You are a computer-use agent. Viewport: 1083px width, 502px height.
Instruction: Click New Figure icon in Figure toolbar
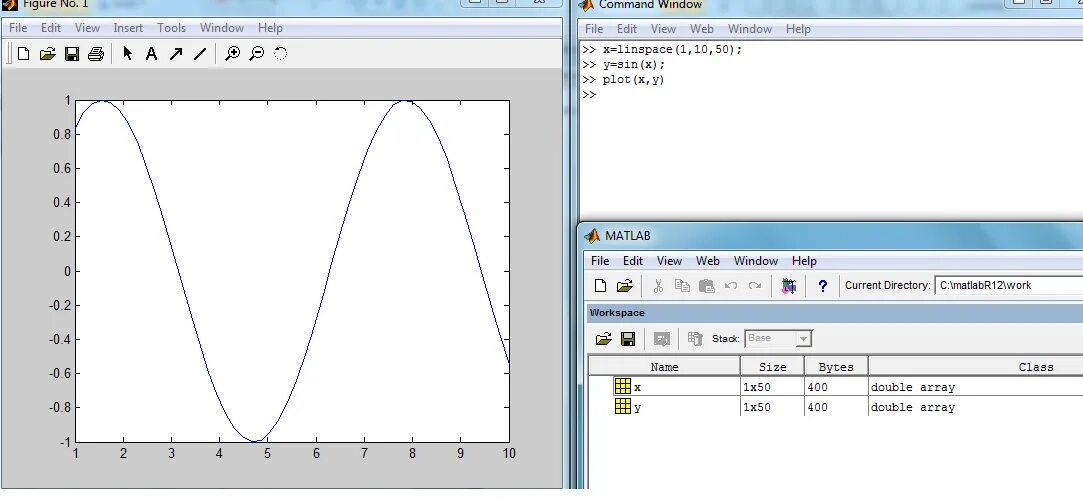pos(23,53)
